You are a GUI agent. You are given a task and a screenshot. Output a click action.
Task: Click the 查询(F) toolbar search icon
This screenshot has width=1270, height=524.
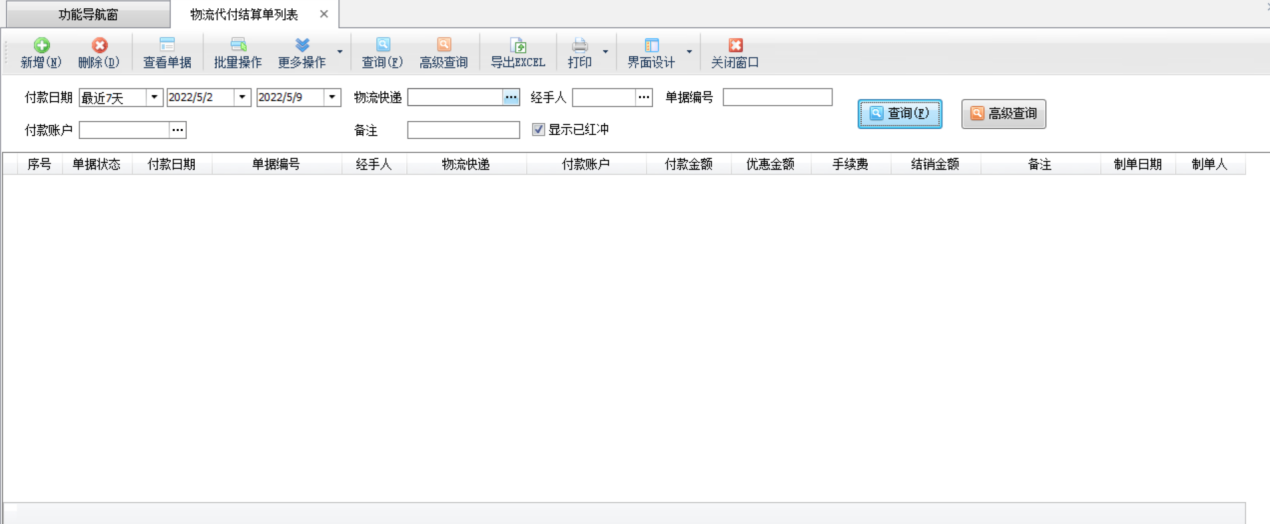pyautogui.click(x=382, y=46)
